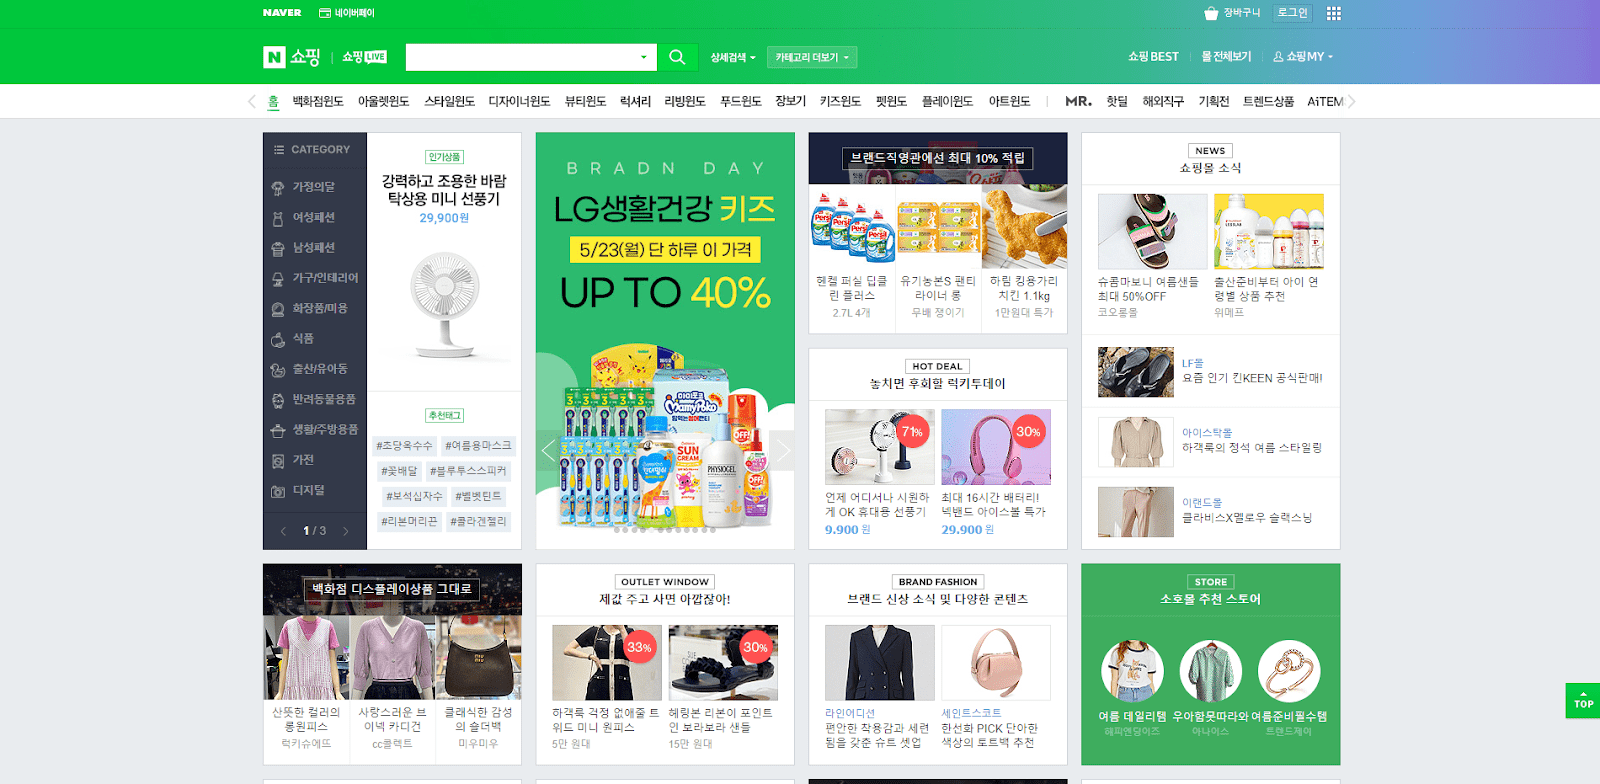This screenshot has width=1600, height=784.
Task: Click the #블루투스스피커 tag
Action: (468, 471)
